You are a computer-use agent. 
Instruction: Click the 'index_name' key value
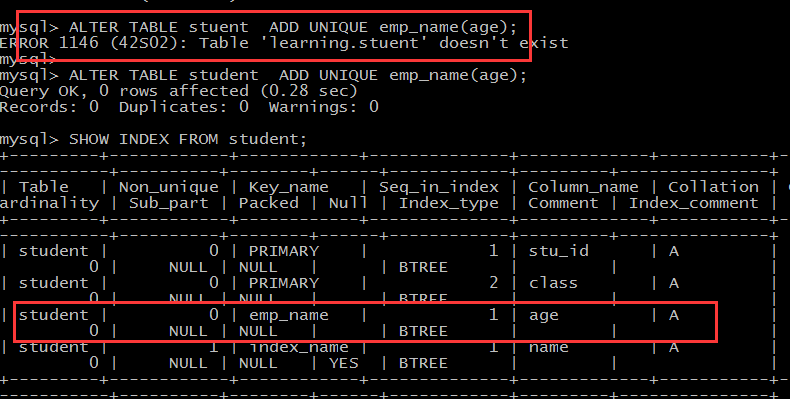(299, 347)
